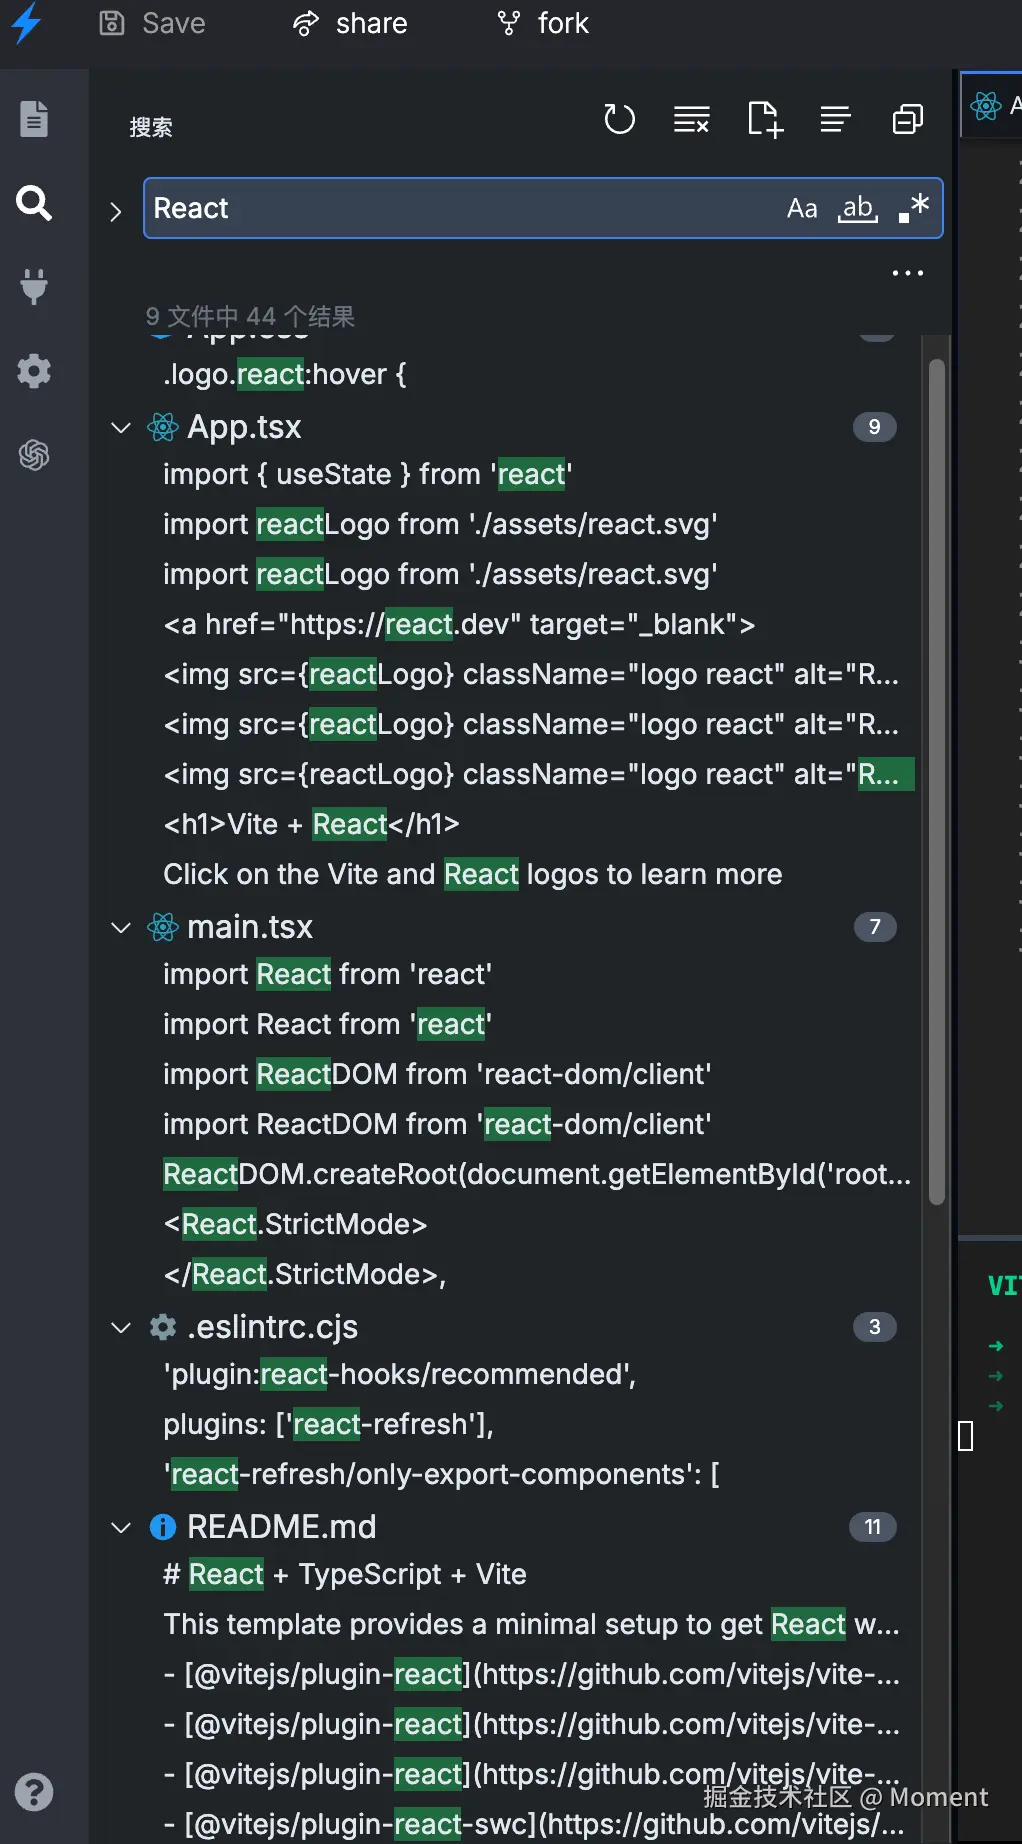Select result ".logo.react:hover {"
This screenshot has width=1022, height=1844.
click(285, 374)
